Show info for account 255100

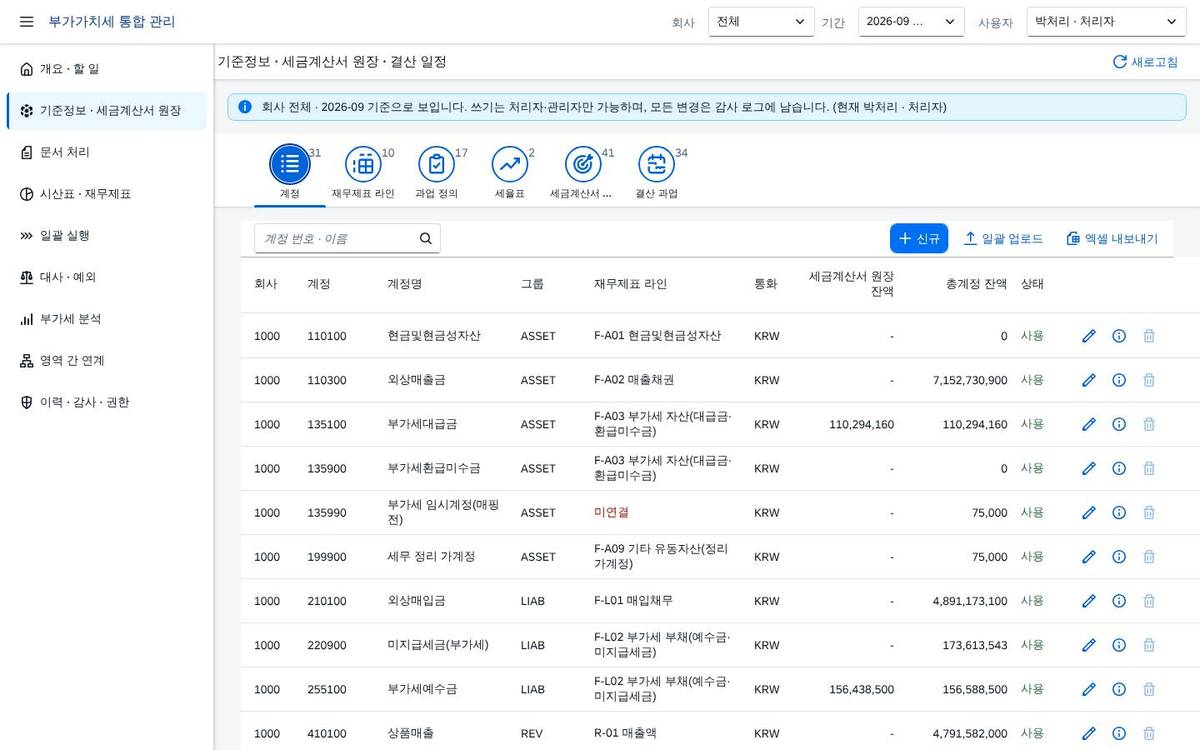click(x=1119, y=689)
